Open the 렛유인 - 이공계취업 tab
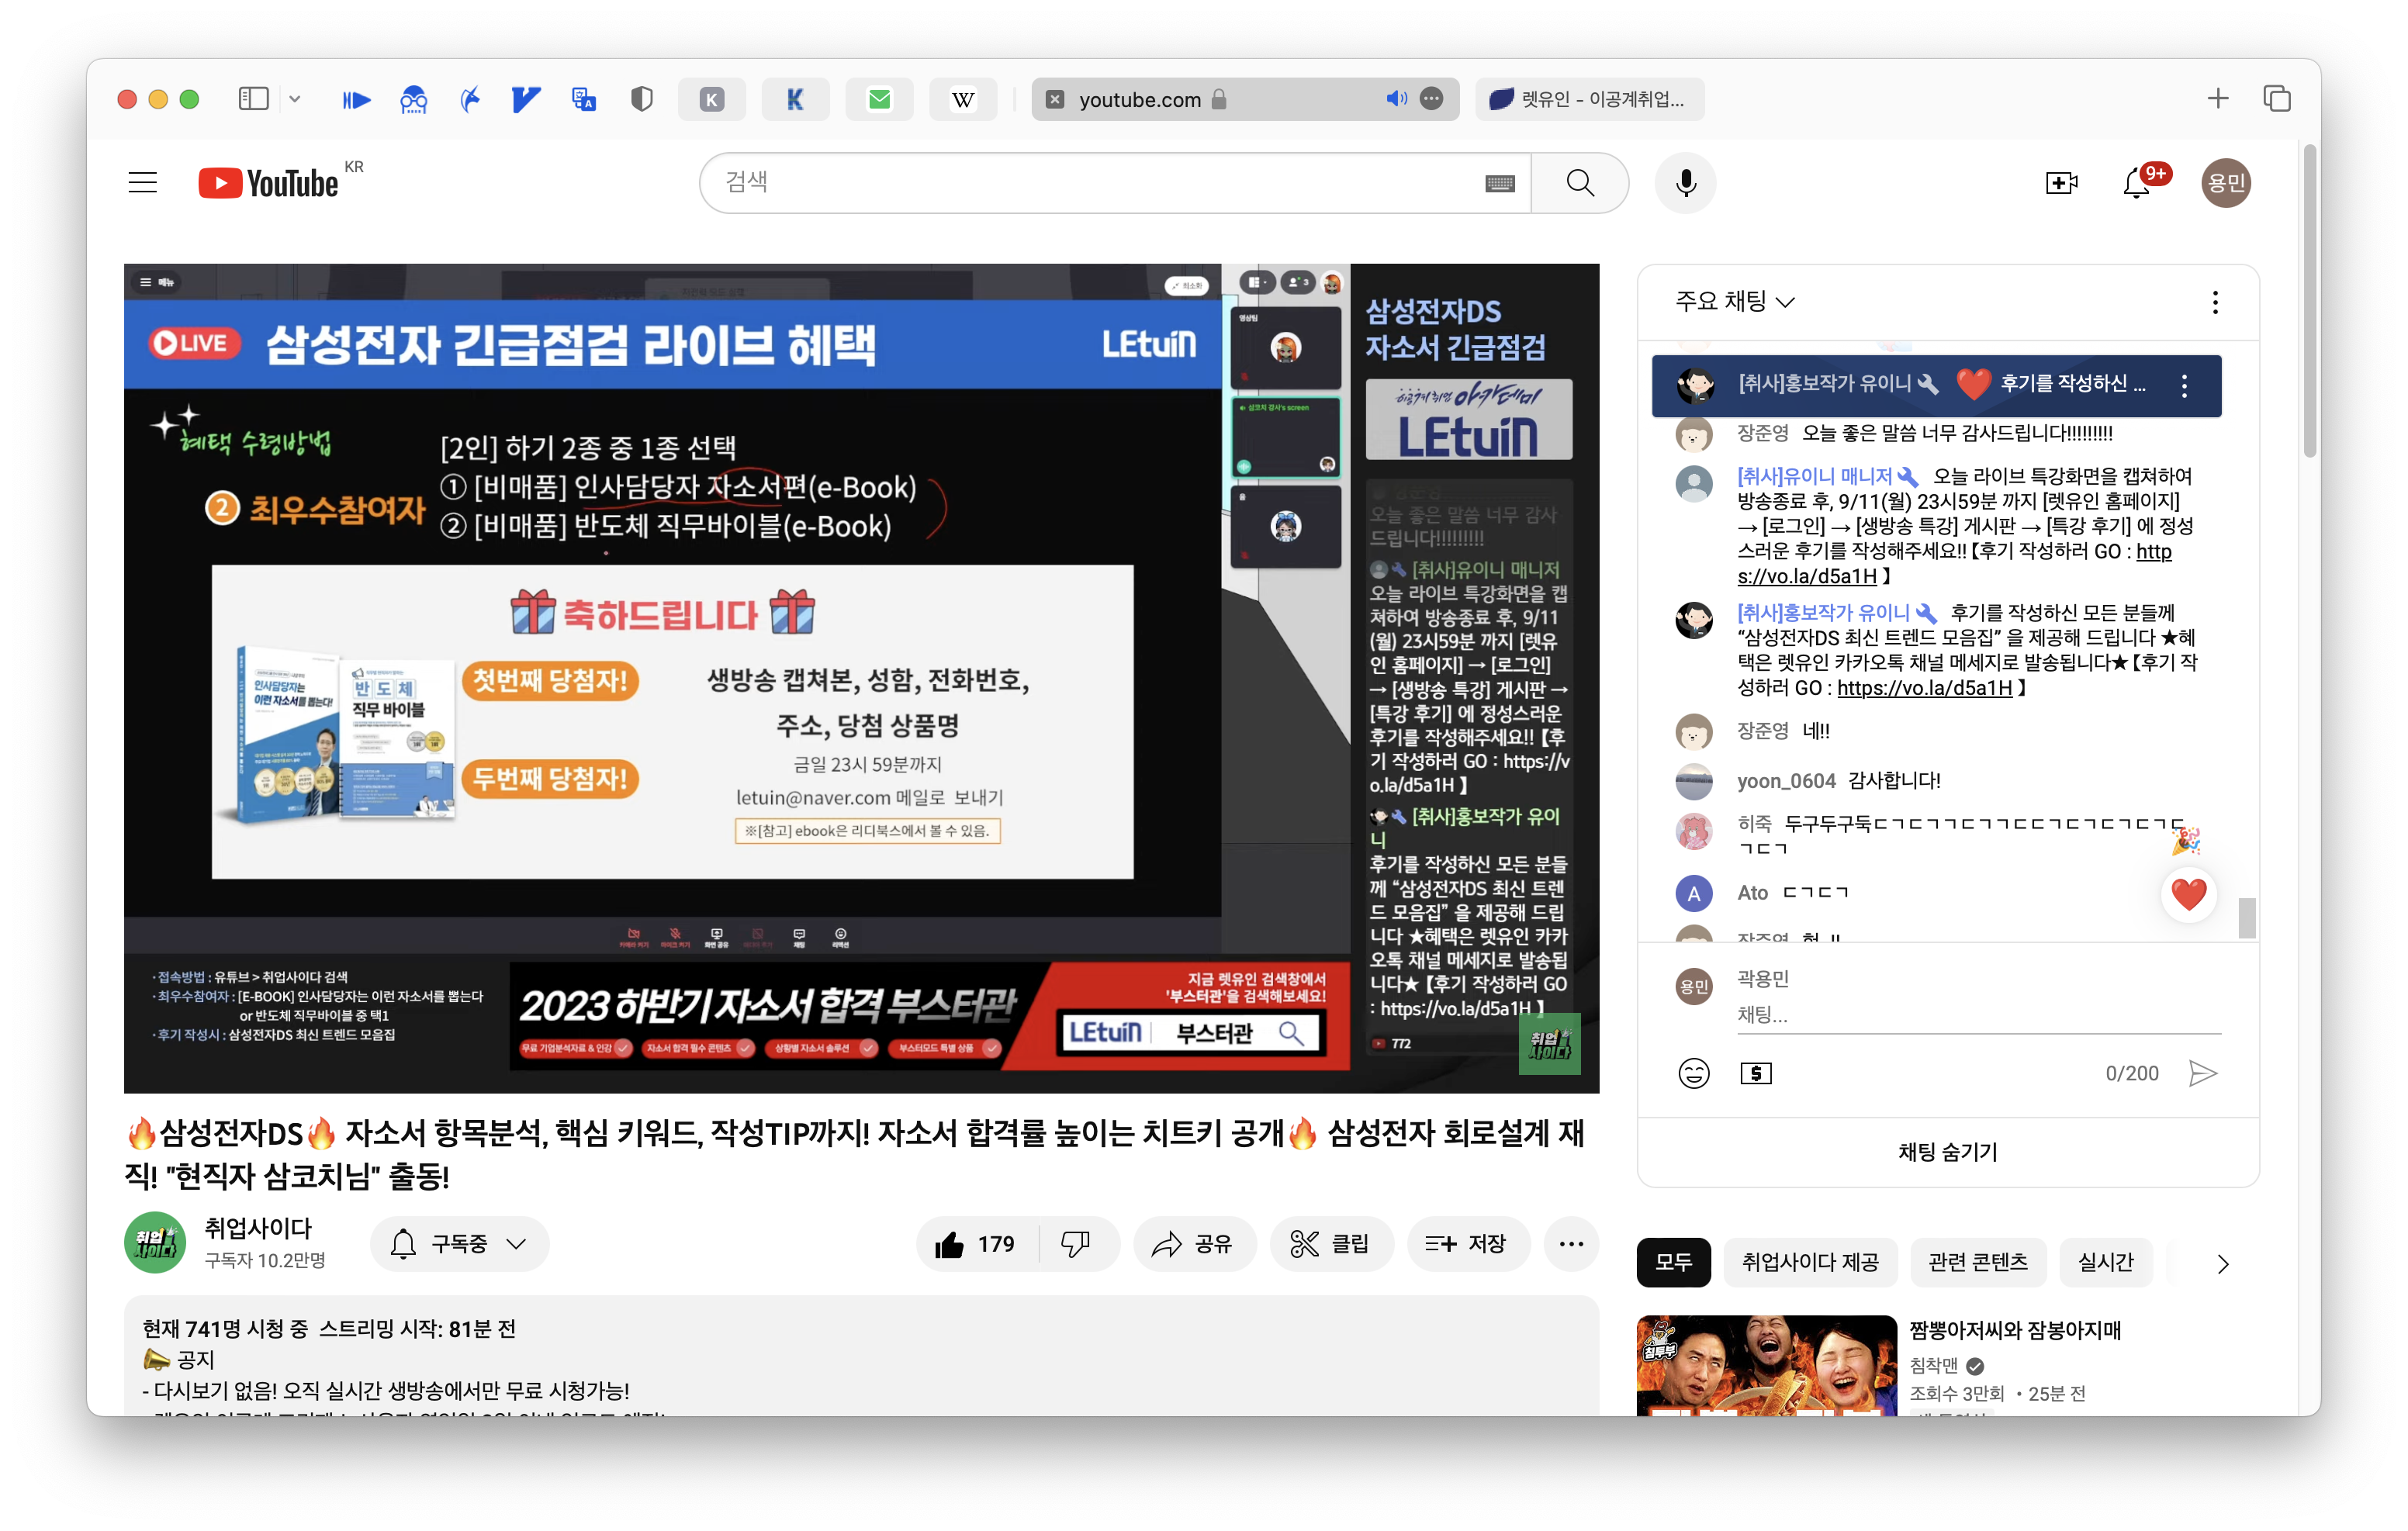This screenshot has width=2408, height=1531. click(1589, 99)
